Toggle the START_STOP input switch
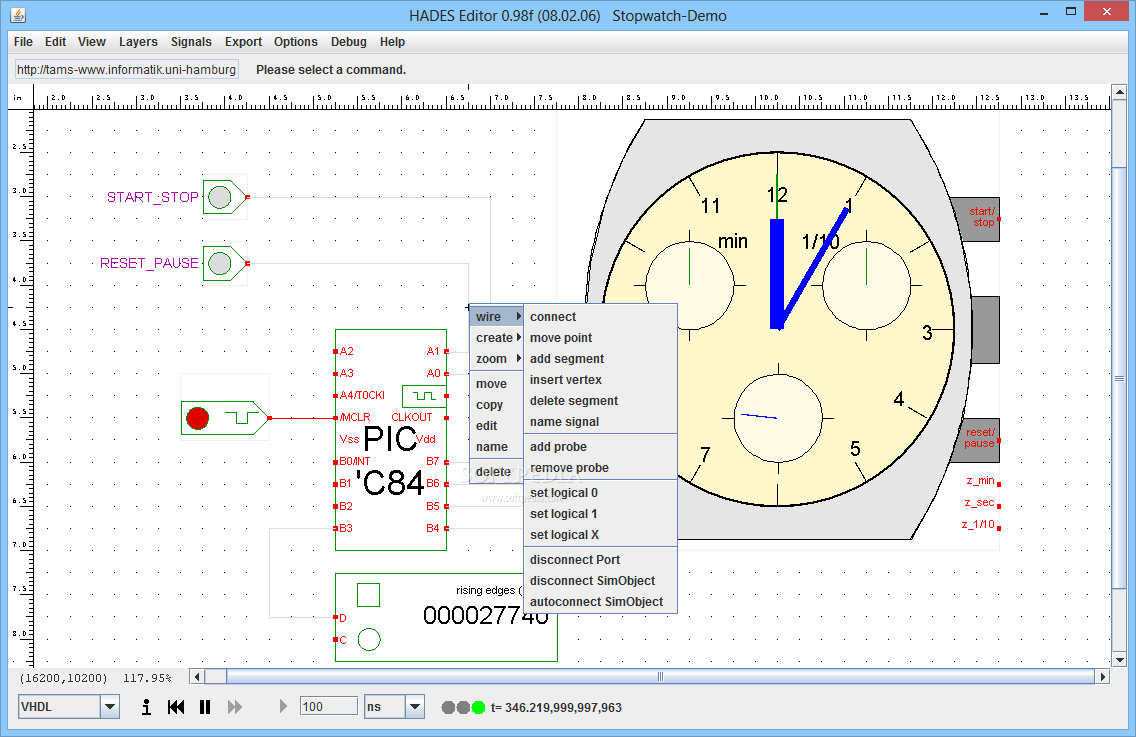1136x737 pixels. 220,197
